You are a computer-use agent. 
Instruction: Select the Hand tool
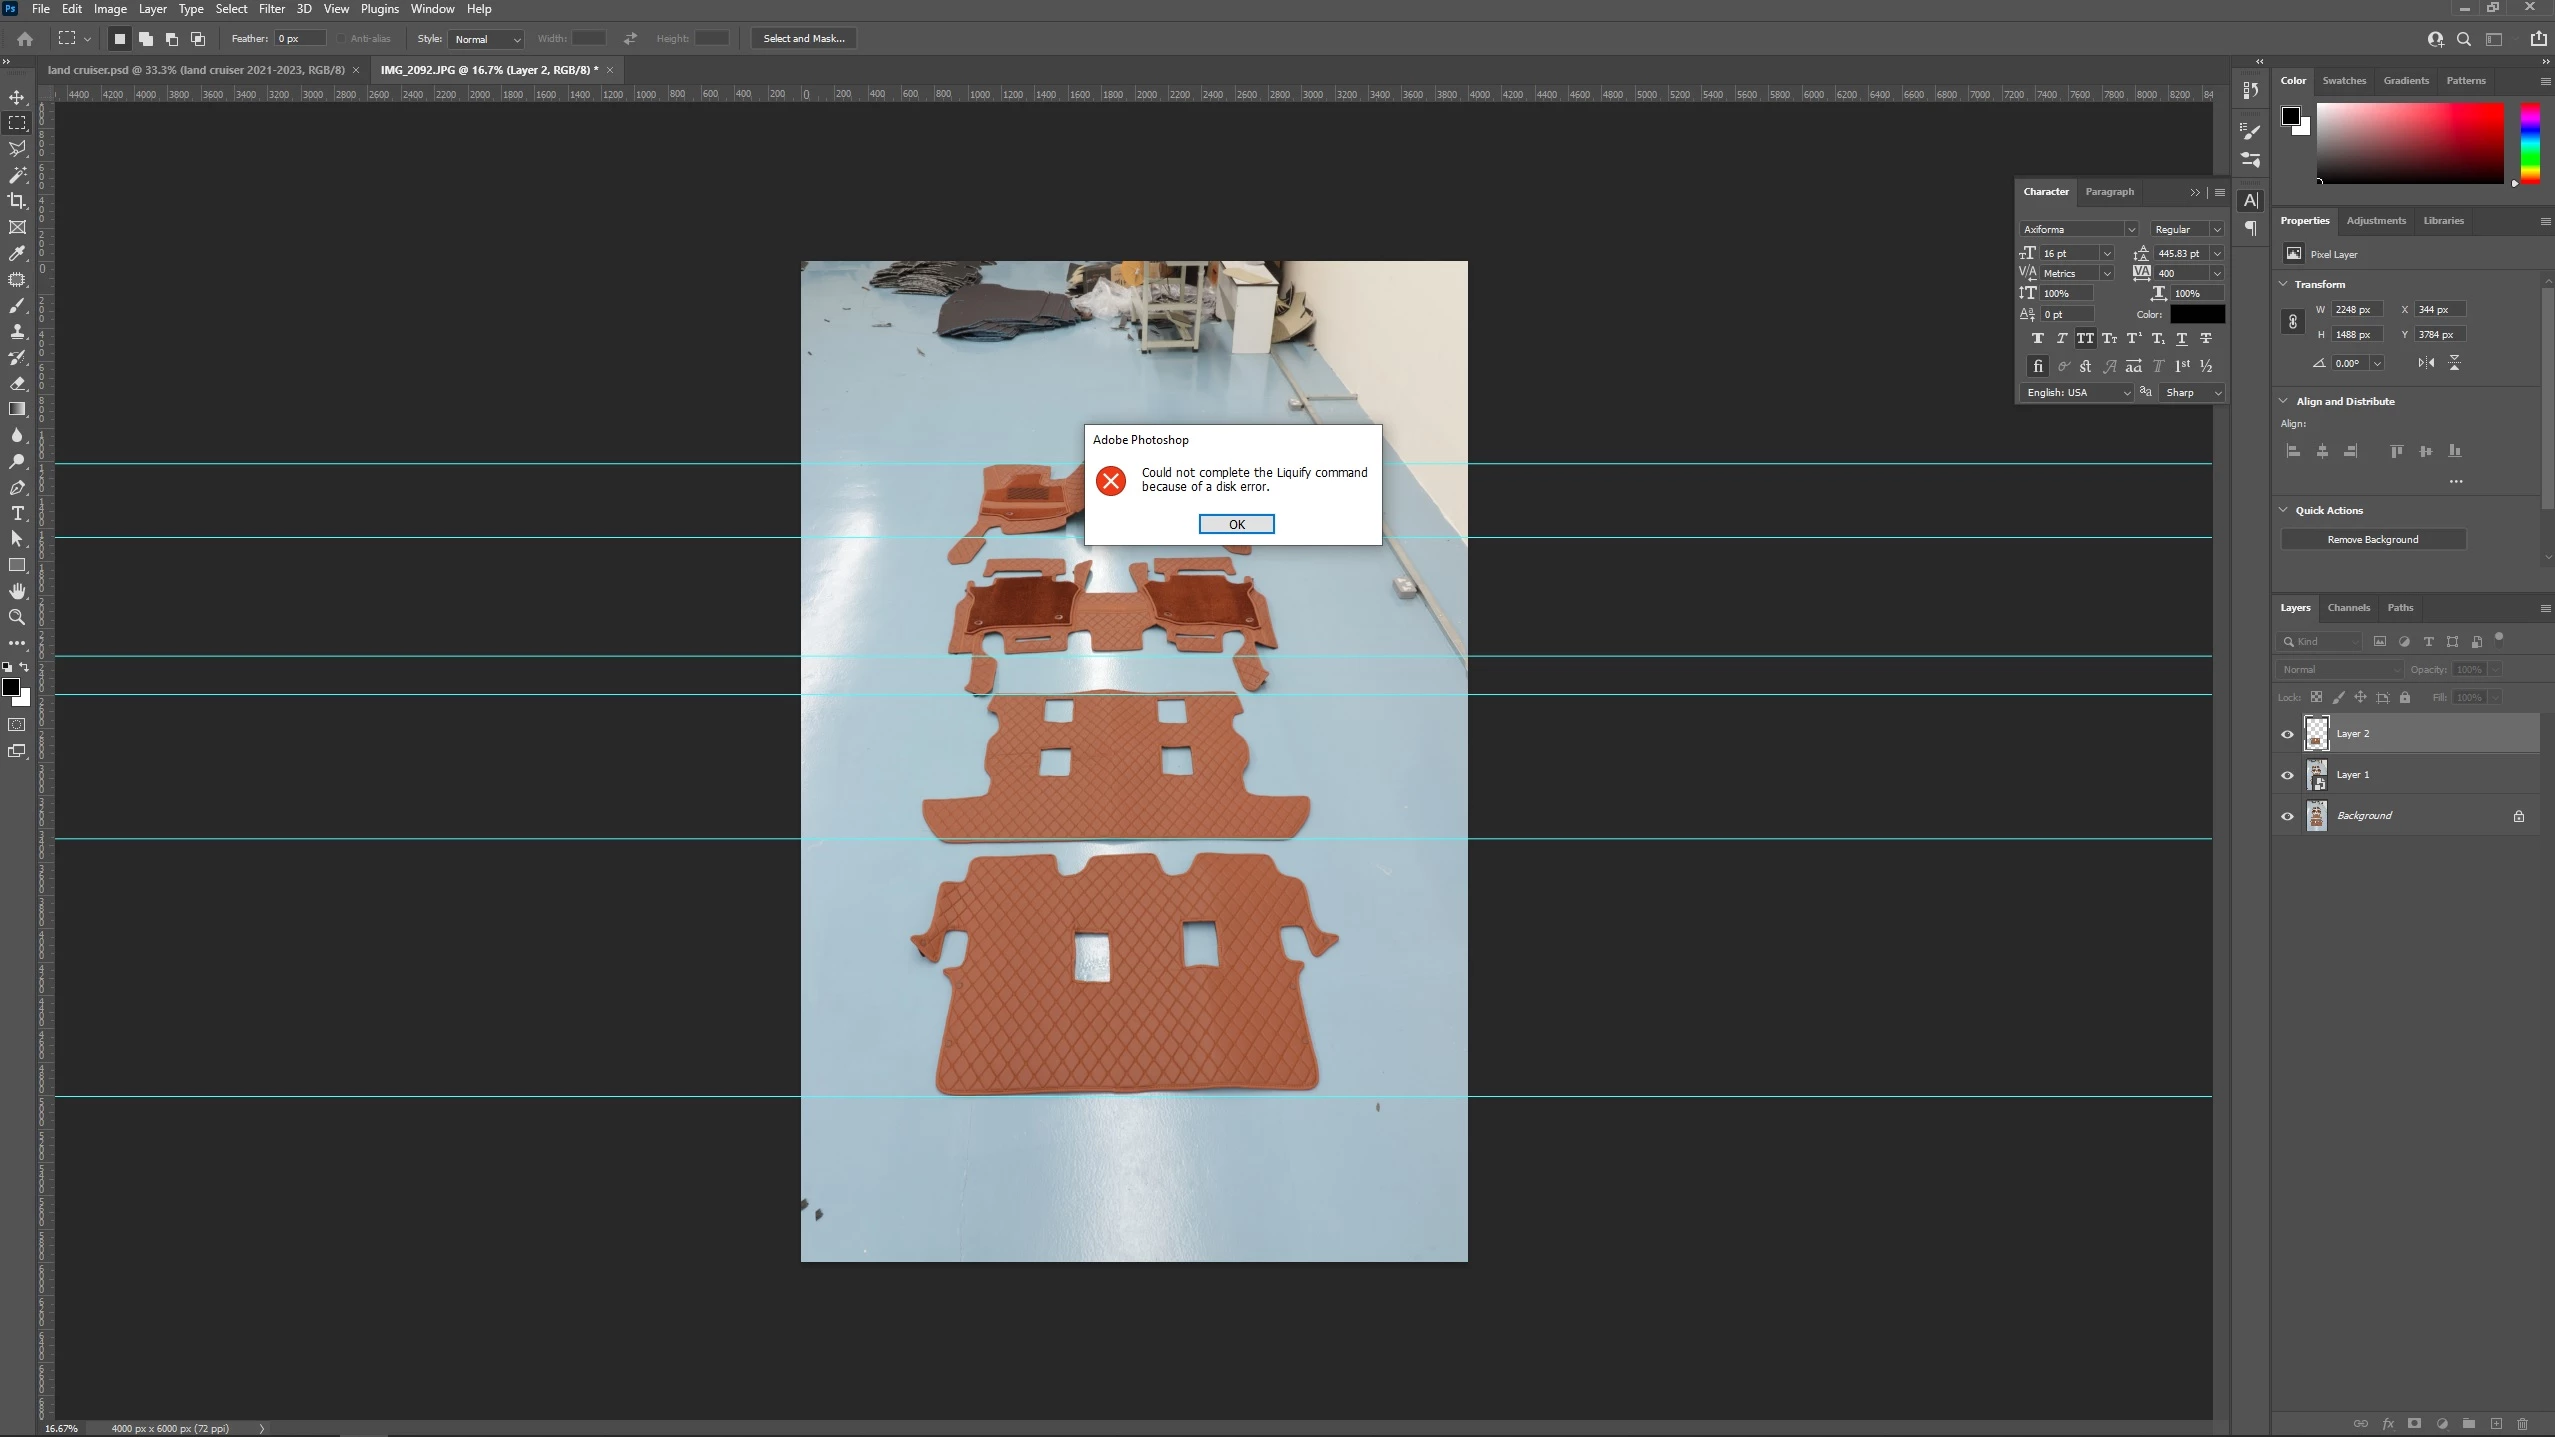pyautogui.click(x=17, y=591)
